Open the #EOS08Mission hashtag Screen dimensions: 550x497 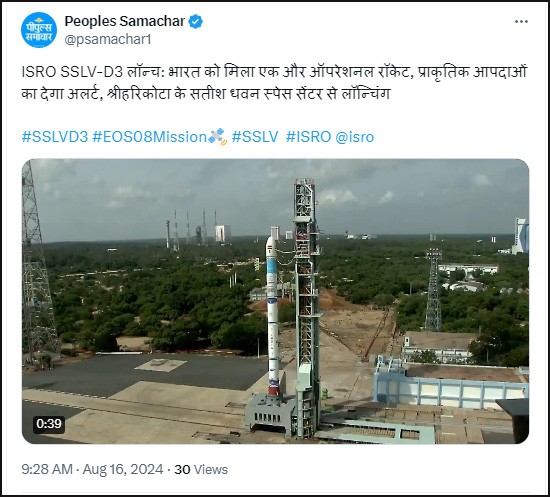pyautogui.click(x=150, y=137)
